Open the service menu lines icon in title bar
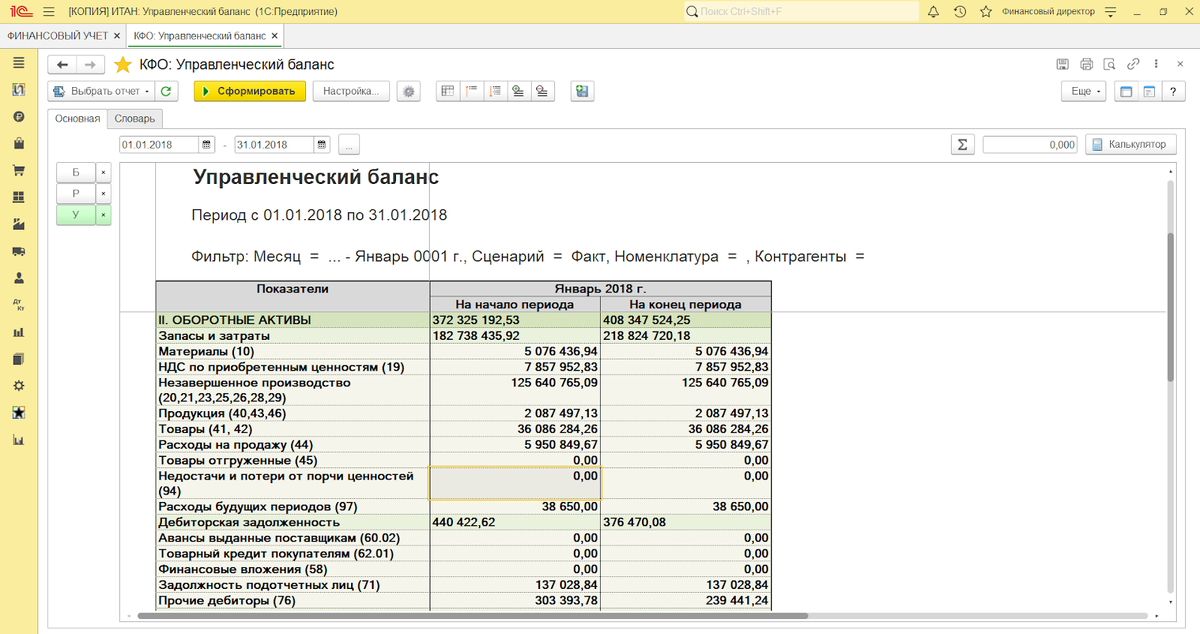Viewport: 1200px width, 634px height. tap(1108, 11)
